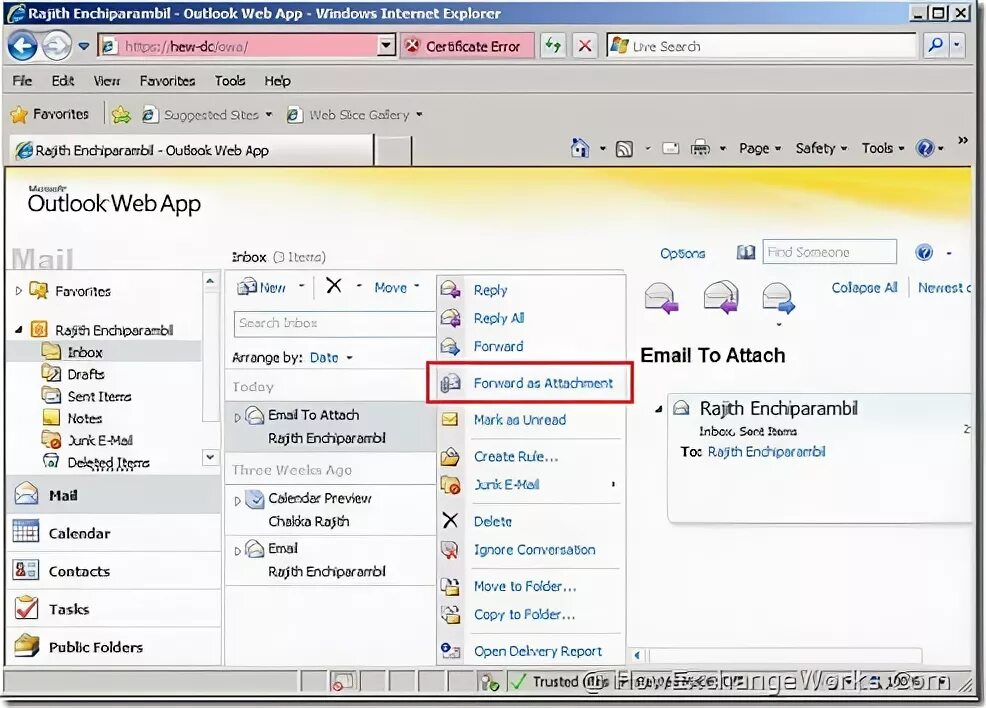Click the Stop loading X icon
Viewport: 986px width, 708px height.
pos(584,46)
